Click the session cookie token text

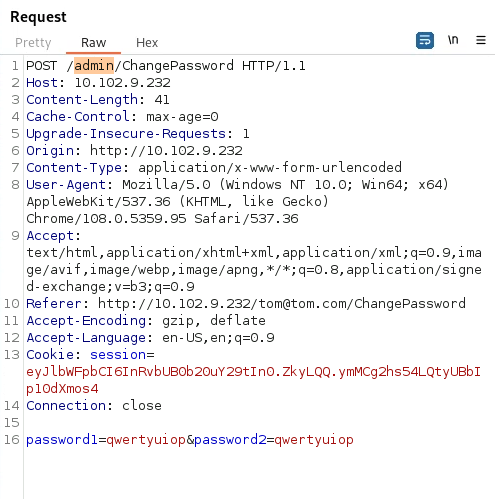[253, 380]
